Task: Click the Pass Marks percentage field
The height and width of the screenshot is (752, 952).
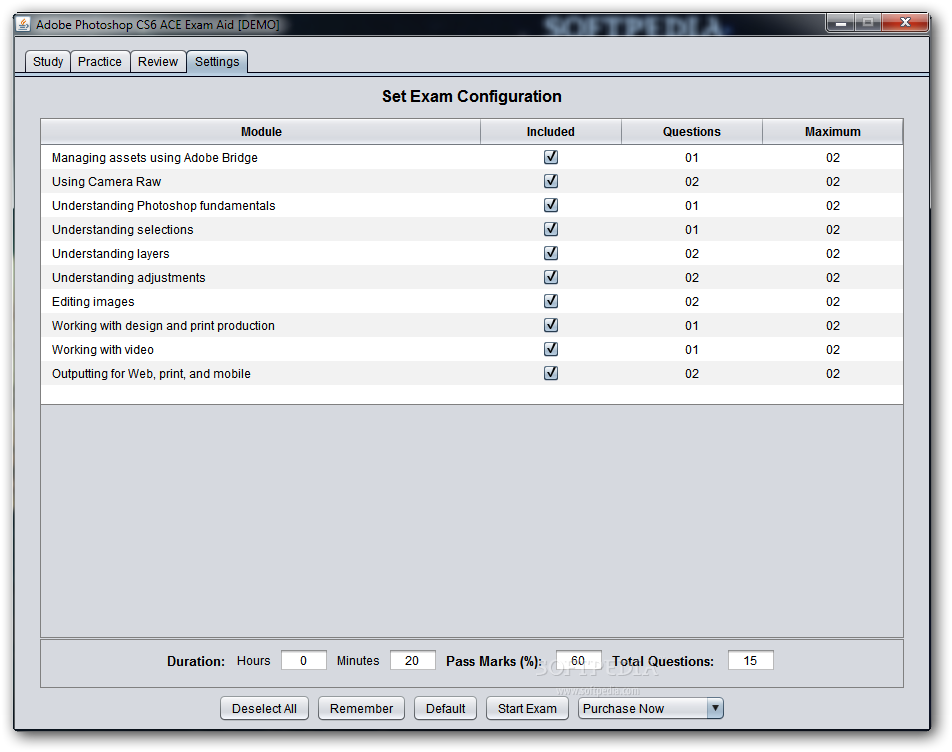Action: pyautogui.click(x=579, y=660)
